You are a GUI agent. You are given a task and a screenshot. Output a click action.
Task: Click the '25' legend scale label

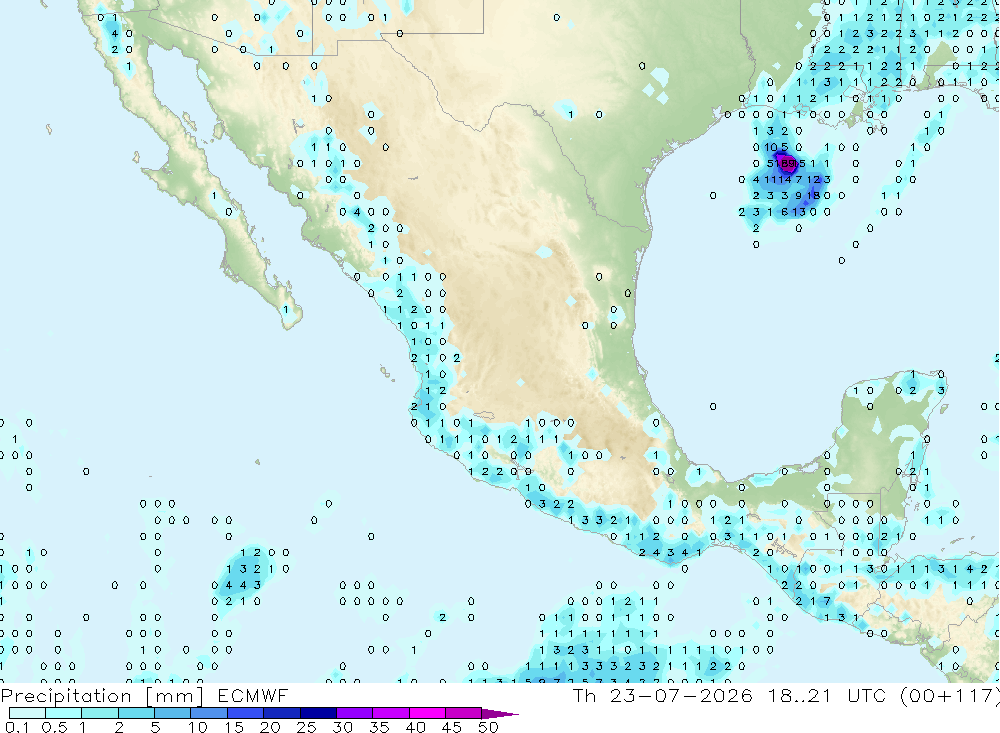306,727
